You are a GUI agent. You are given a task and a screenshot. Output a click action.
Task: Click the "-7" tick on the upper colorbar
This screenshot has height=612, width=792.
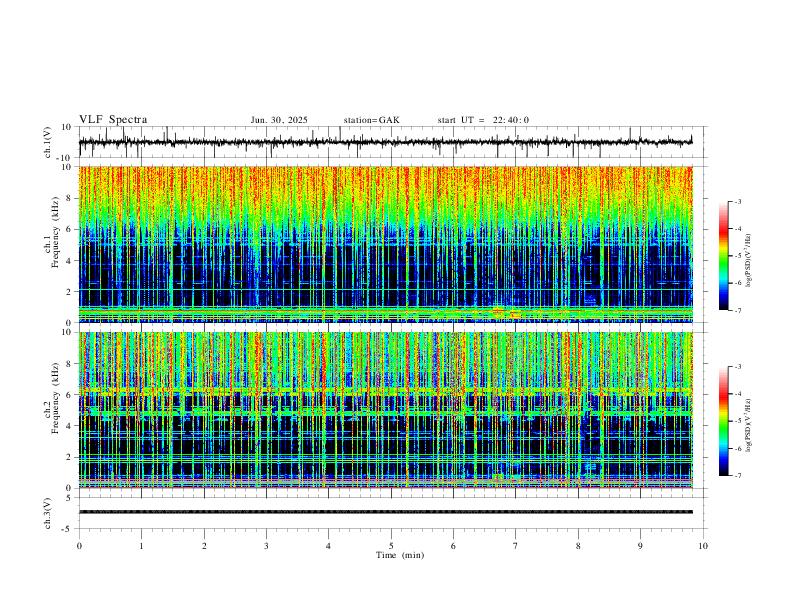(737, 310)
